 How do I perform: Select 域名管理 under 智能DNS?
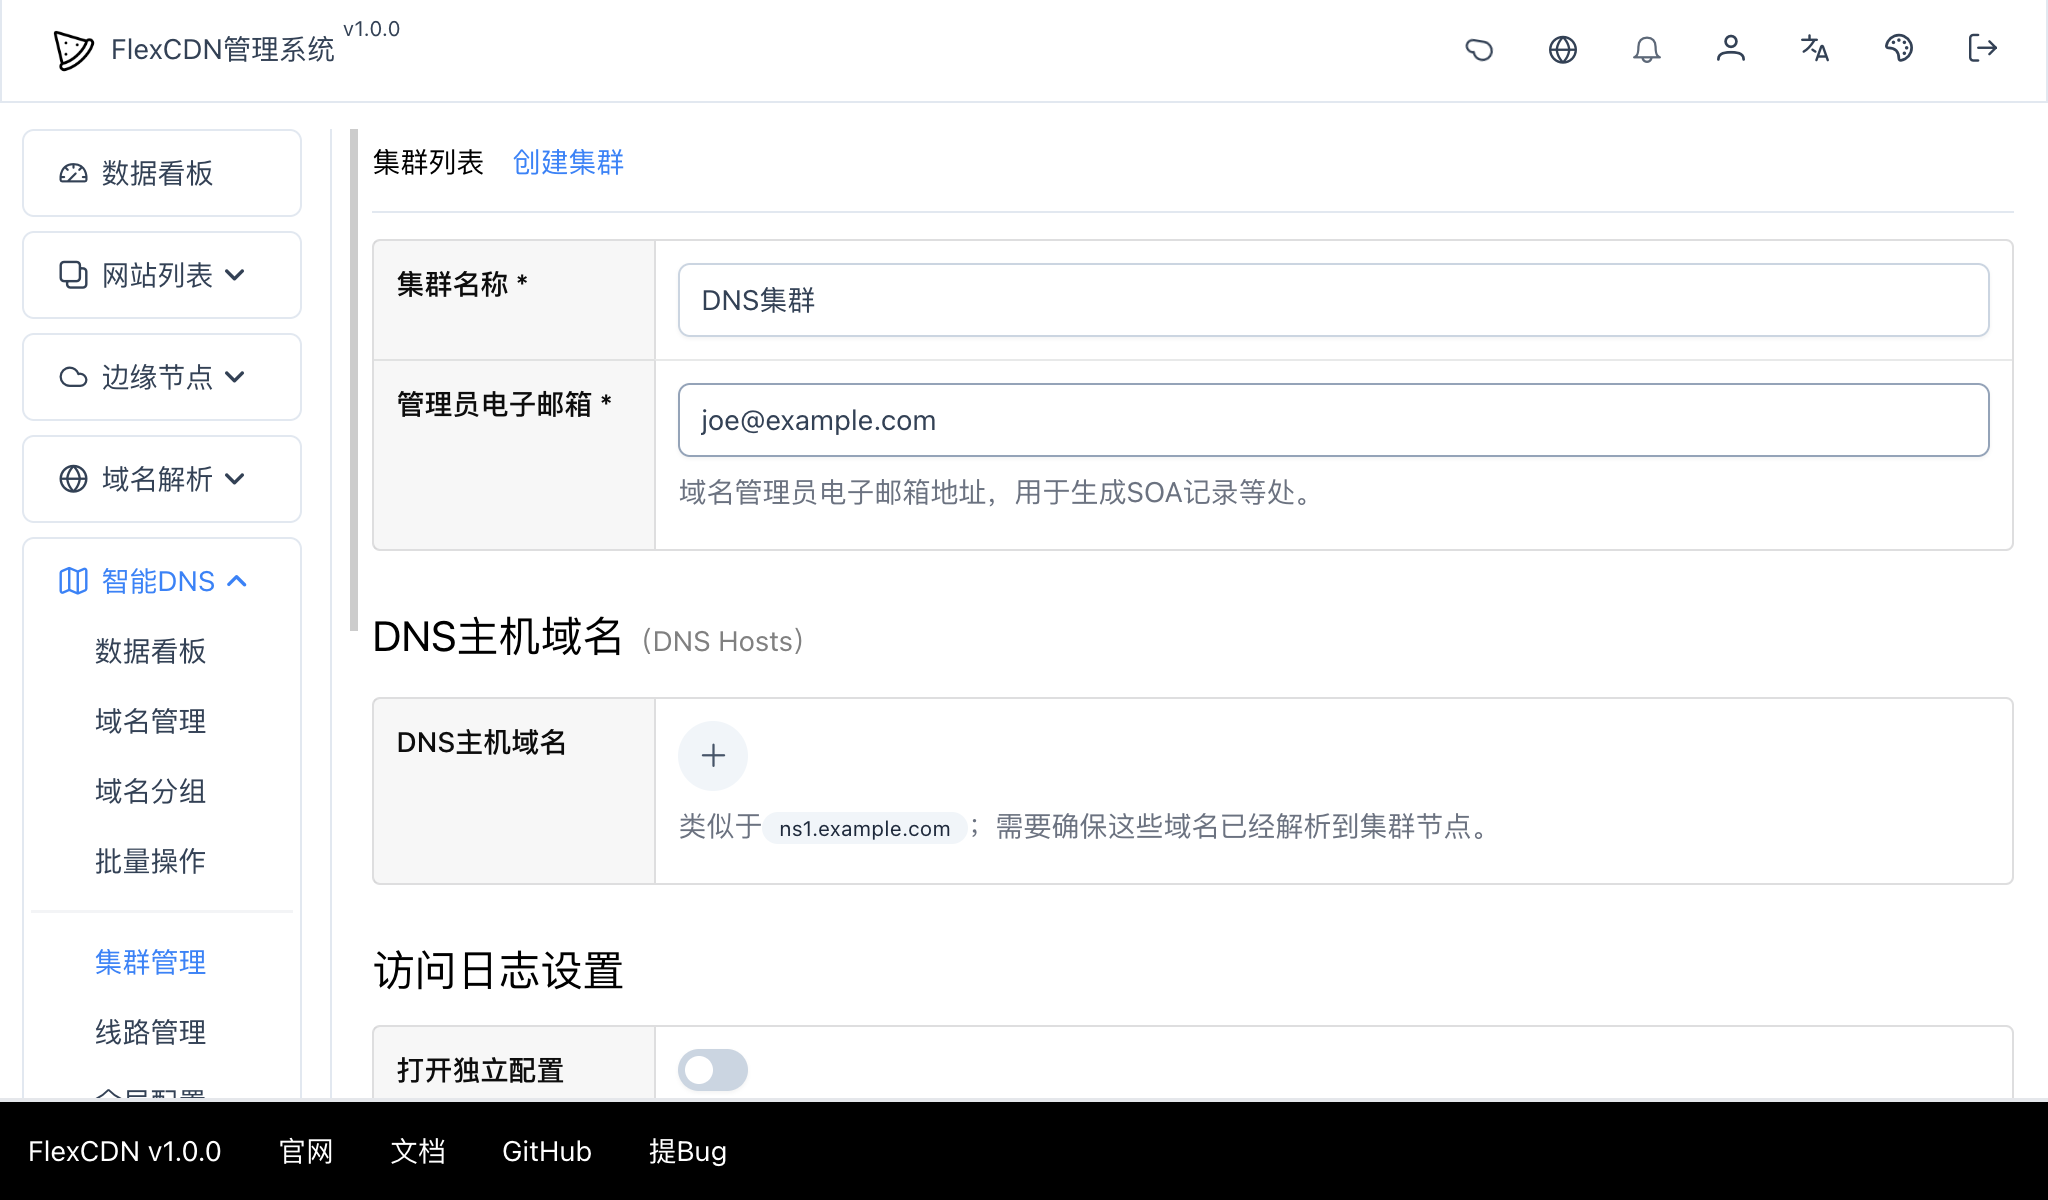(149, 721)
